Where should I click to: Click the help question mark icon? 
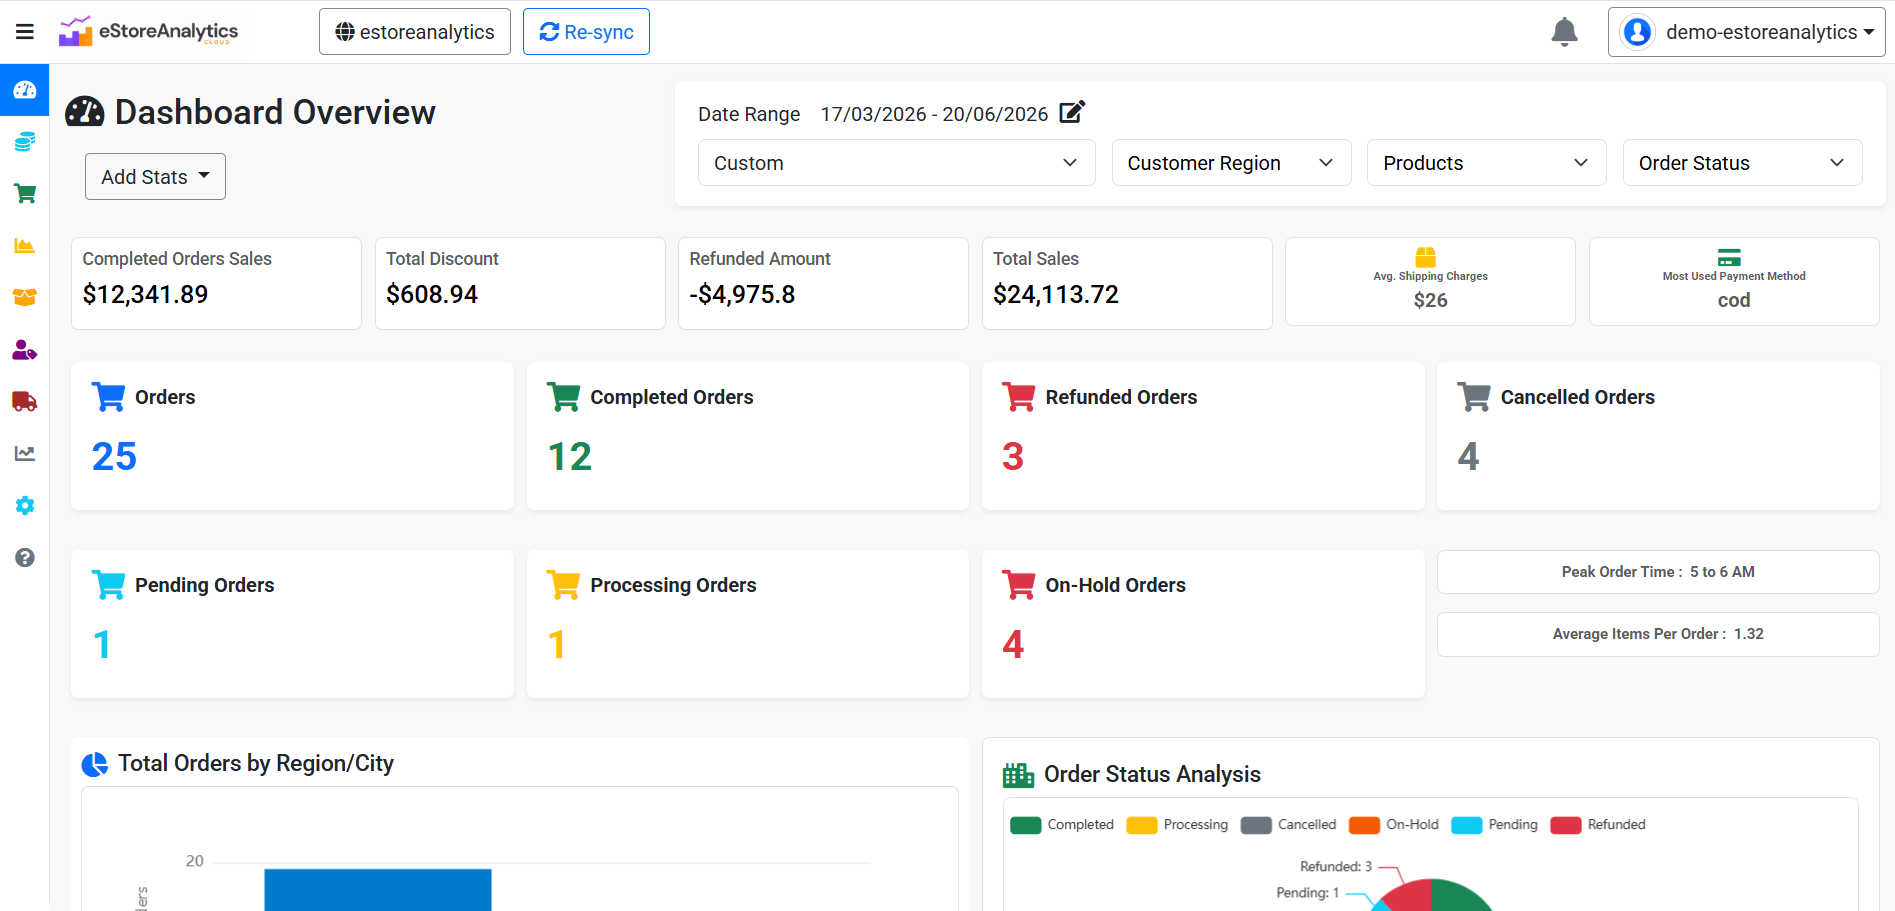(x=25, y=558)
